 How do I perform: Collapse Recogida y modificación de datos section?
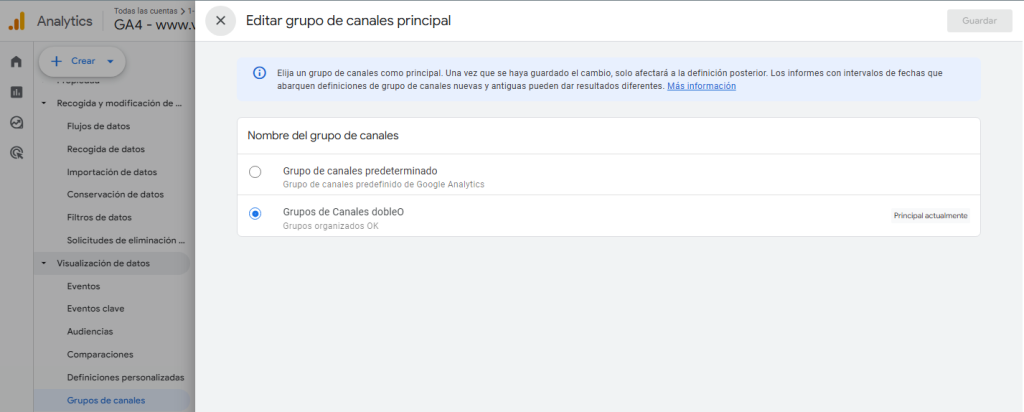[44, 103]
